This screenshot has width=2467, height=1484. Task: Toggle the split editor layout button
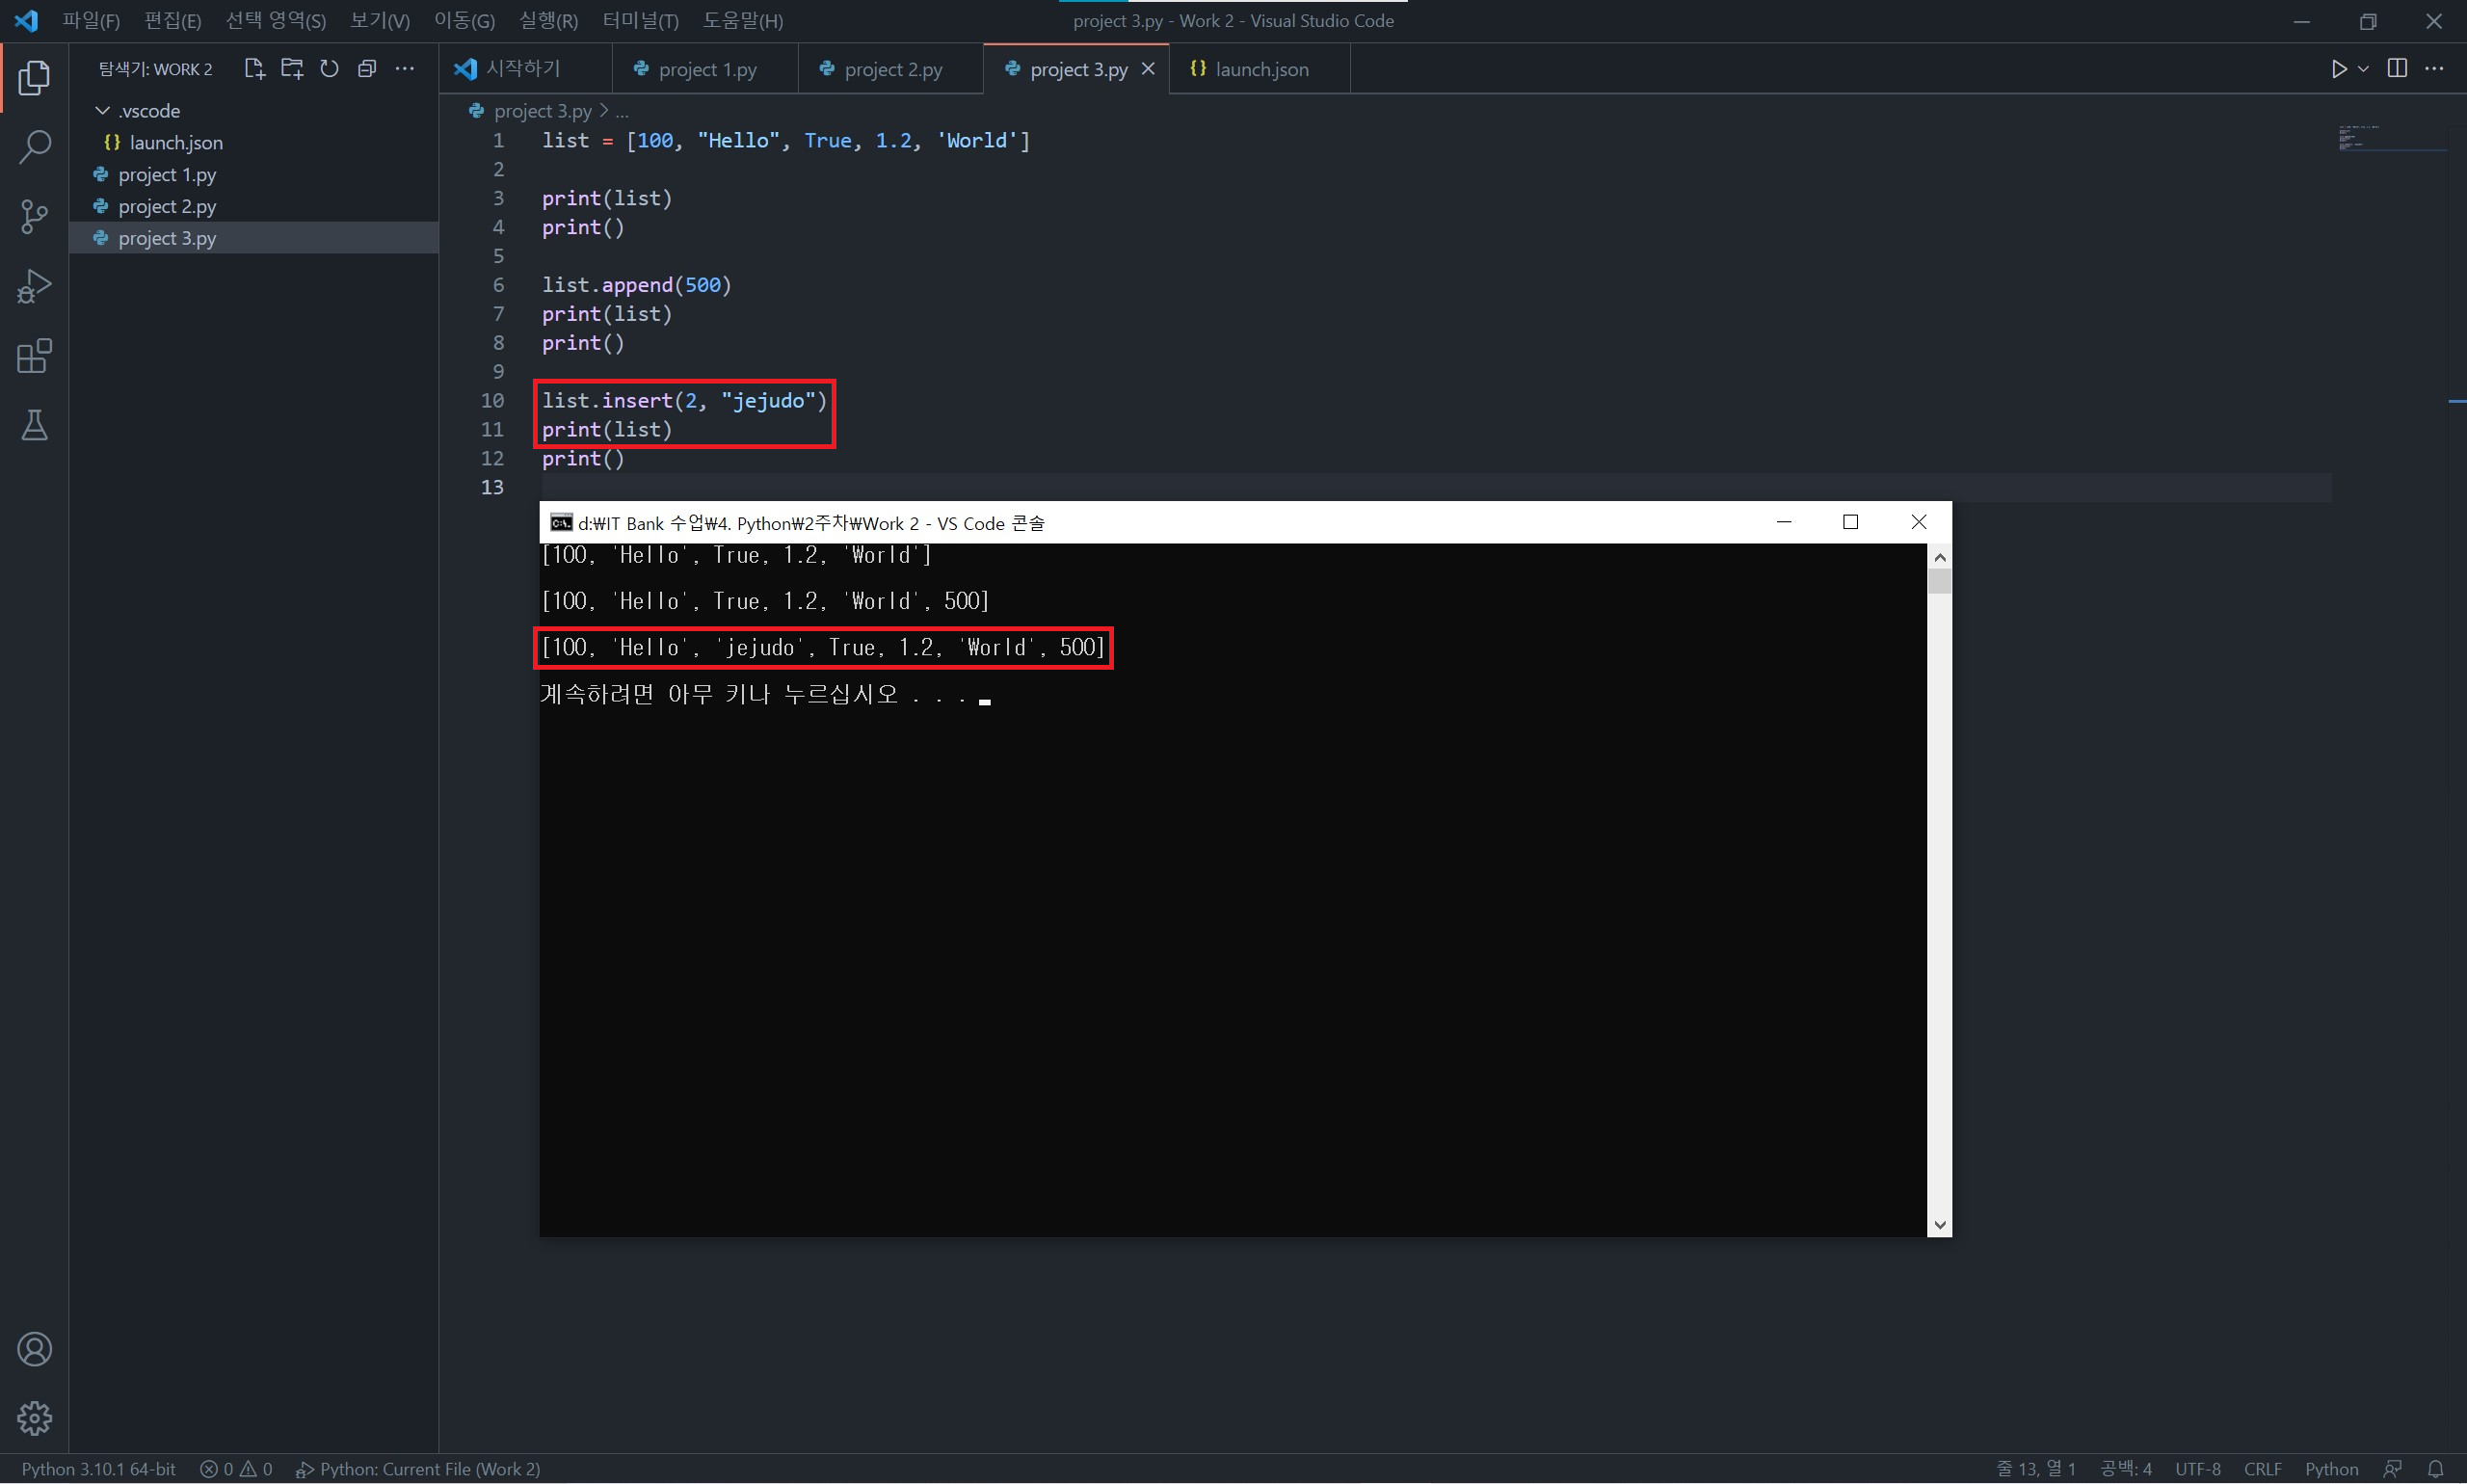pyautogui.click(x=2397, y=69)
